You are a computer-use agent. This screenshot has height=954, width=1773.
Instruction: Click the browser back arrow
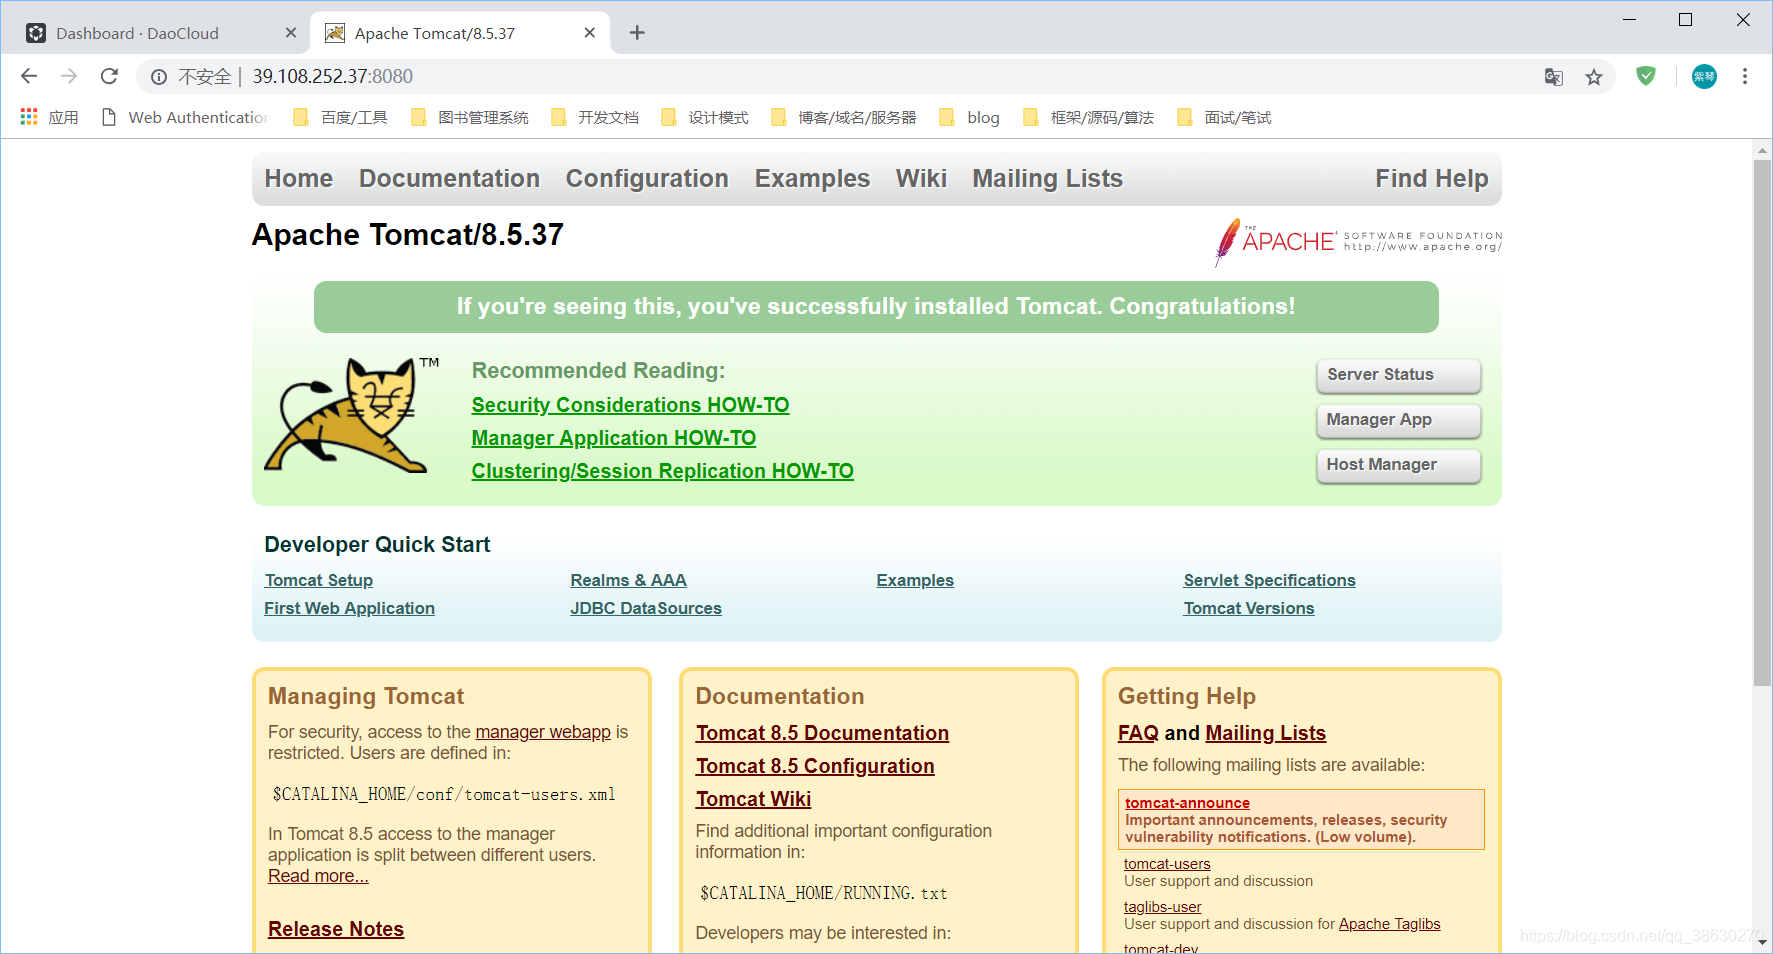coord(29,76)
